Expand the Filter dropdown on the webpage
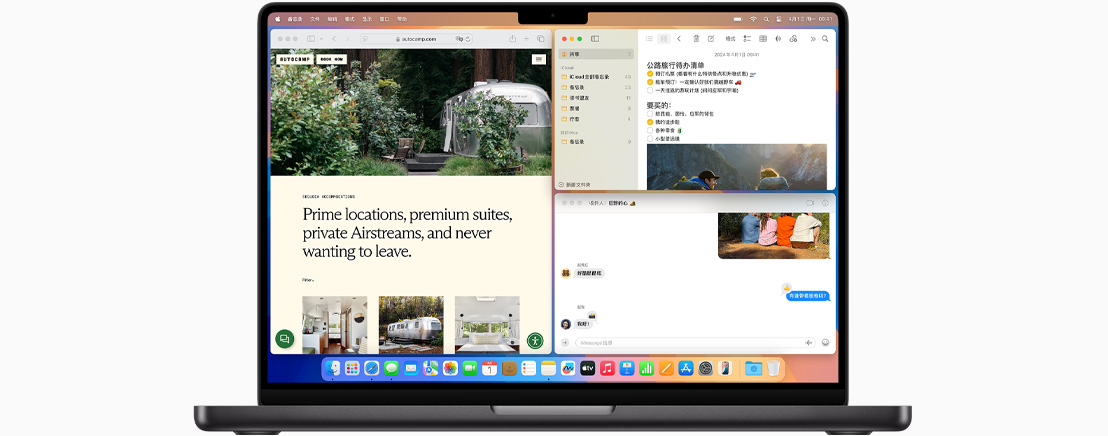The image size is (1108, 436). pos(308,280)
